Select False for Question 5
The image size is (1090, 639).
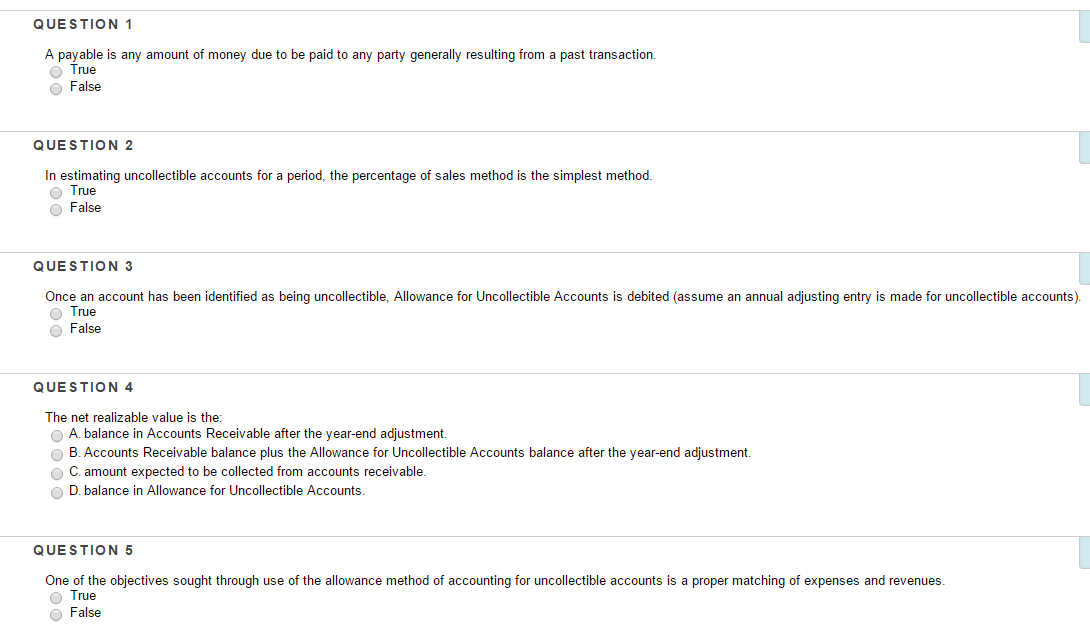(x=56, y=614)
